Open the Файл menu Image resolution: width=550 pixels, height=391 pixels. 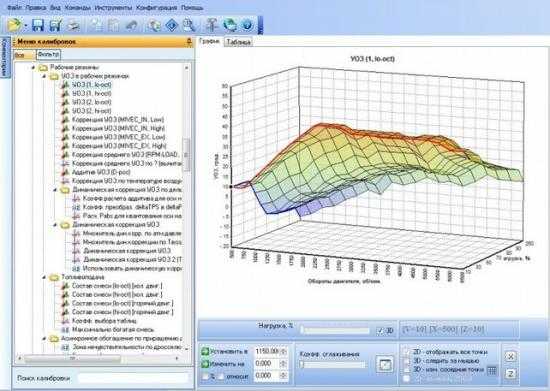(15, 7)
